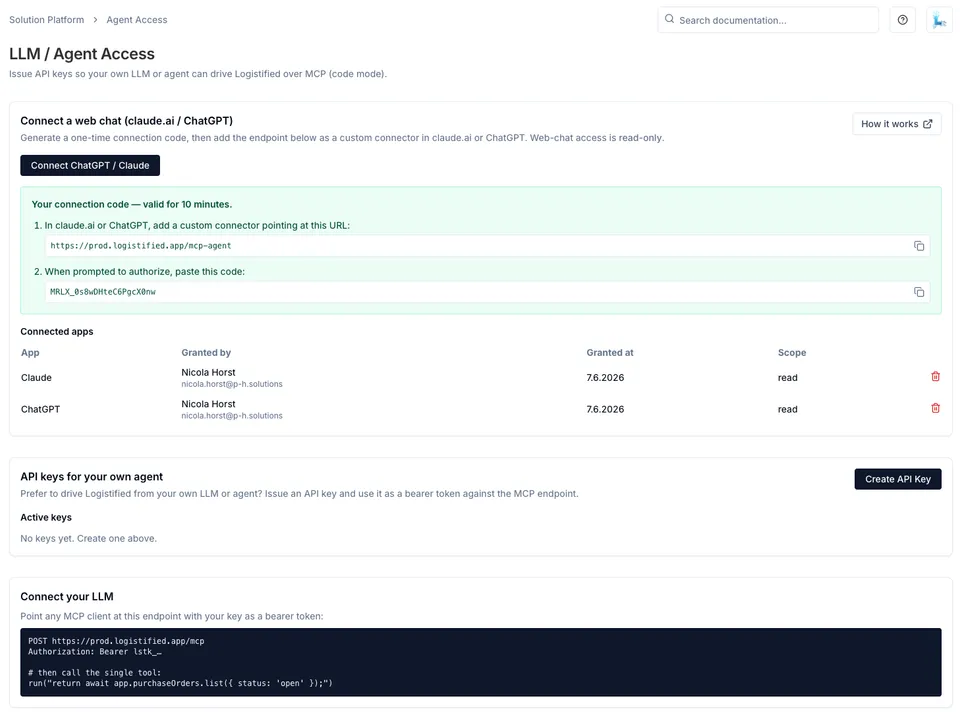960x715 pixels.
Task: Click the LLM / Agent Access page title
Action: 82,54
